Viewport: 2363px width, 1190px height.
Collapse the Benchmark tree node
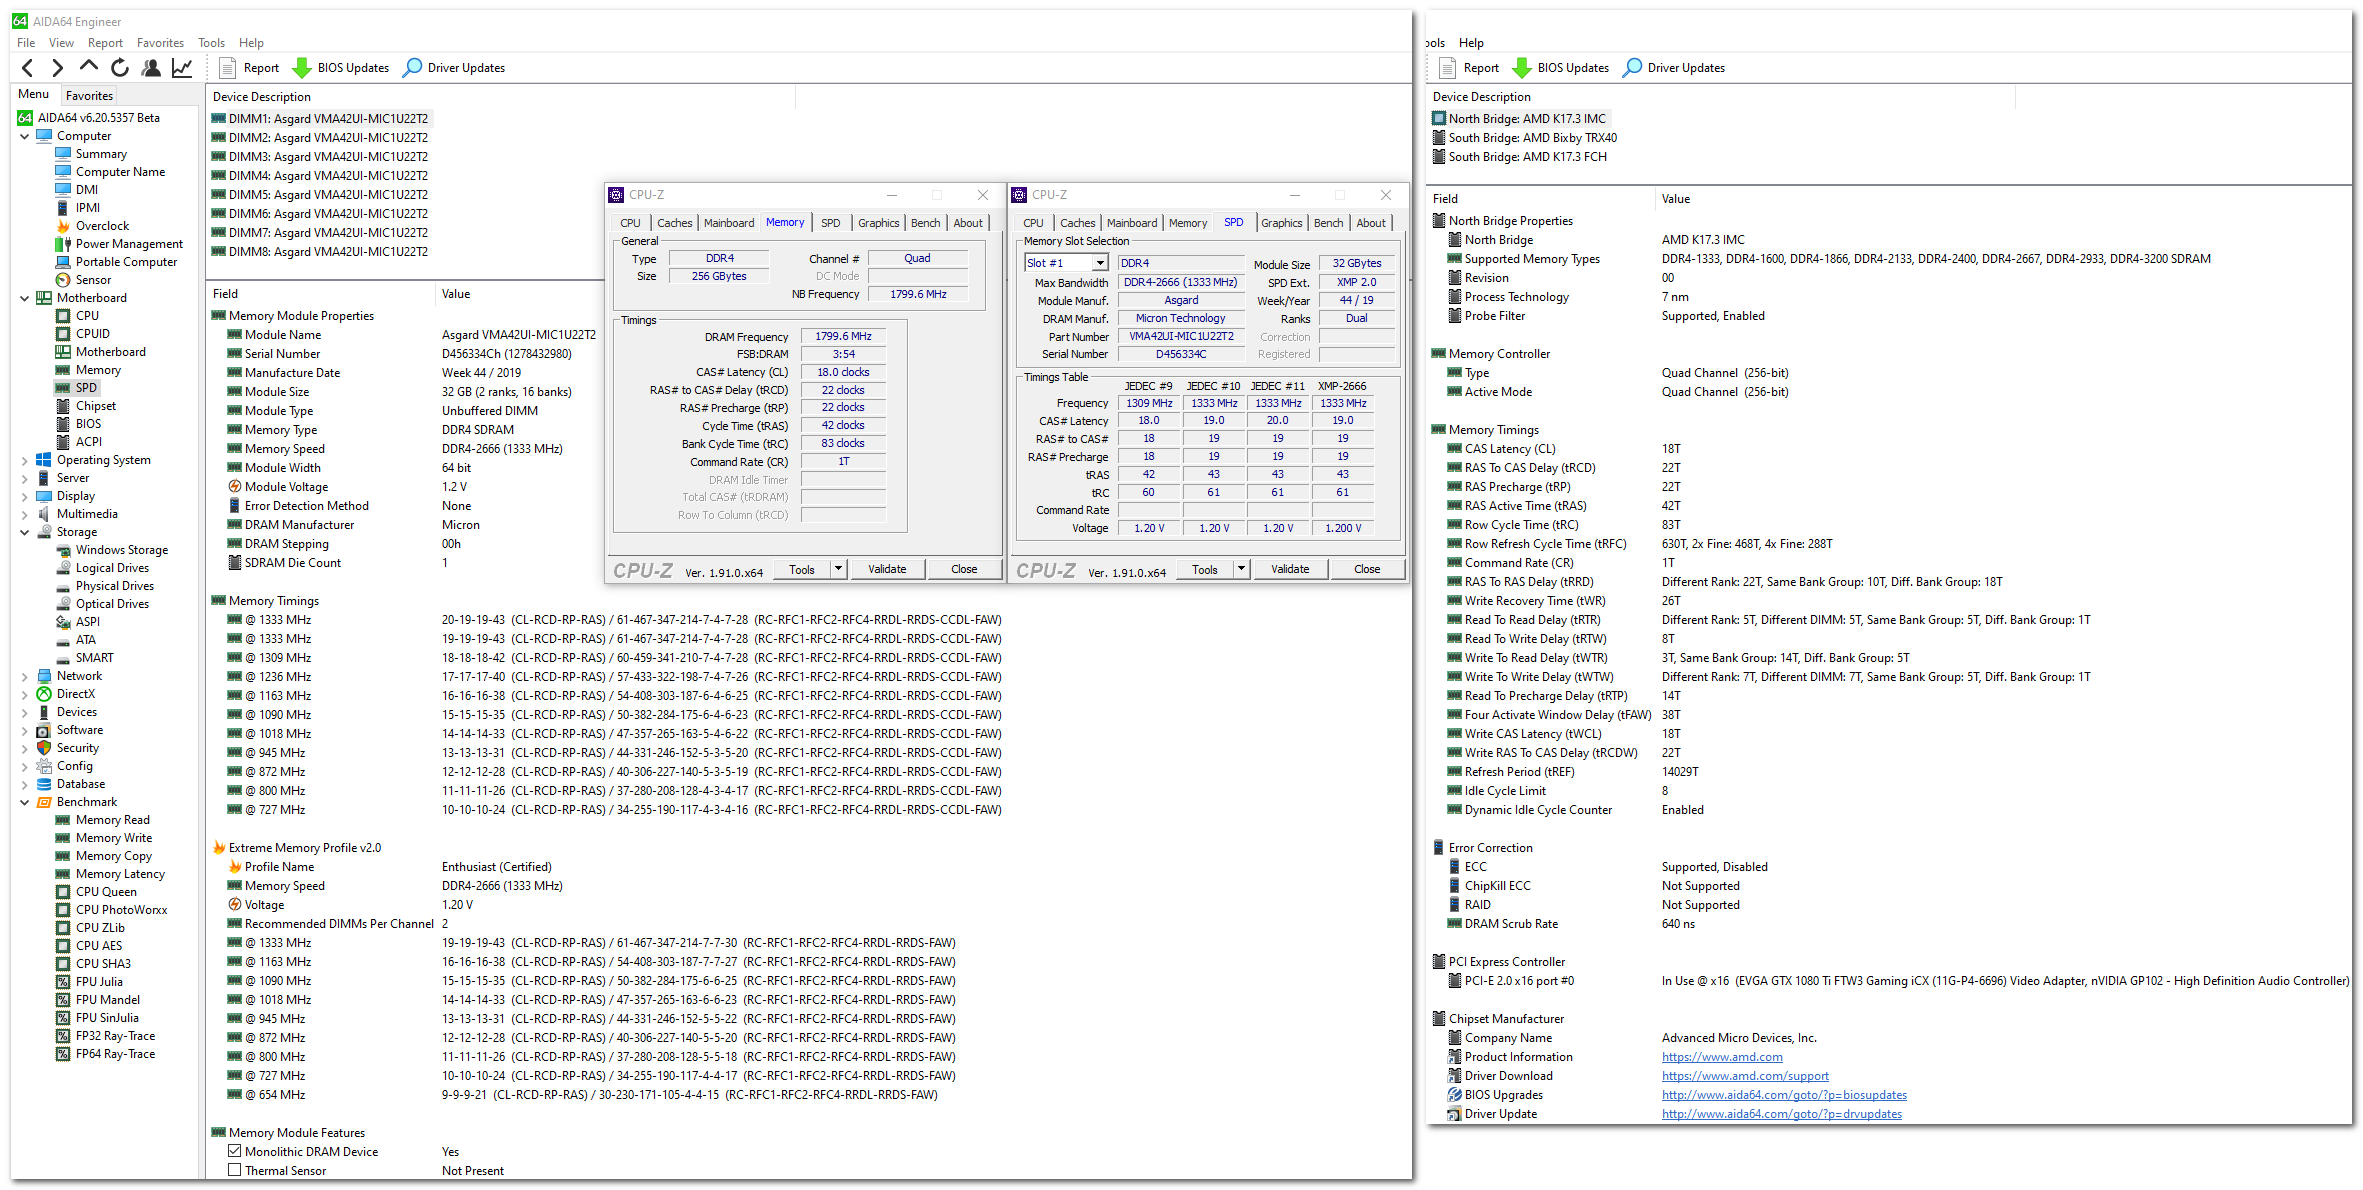tap(25, 802)
